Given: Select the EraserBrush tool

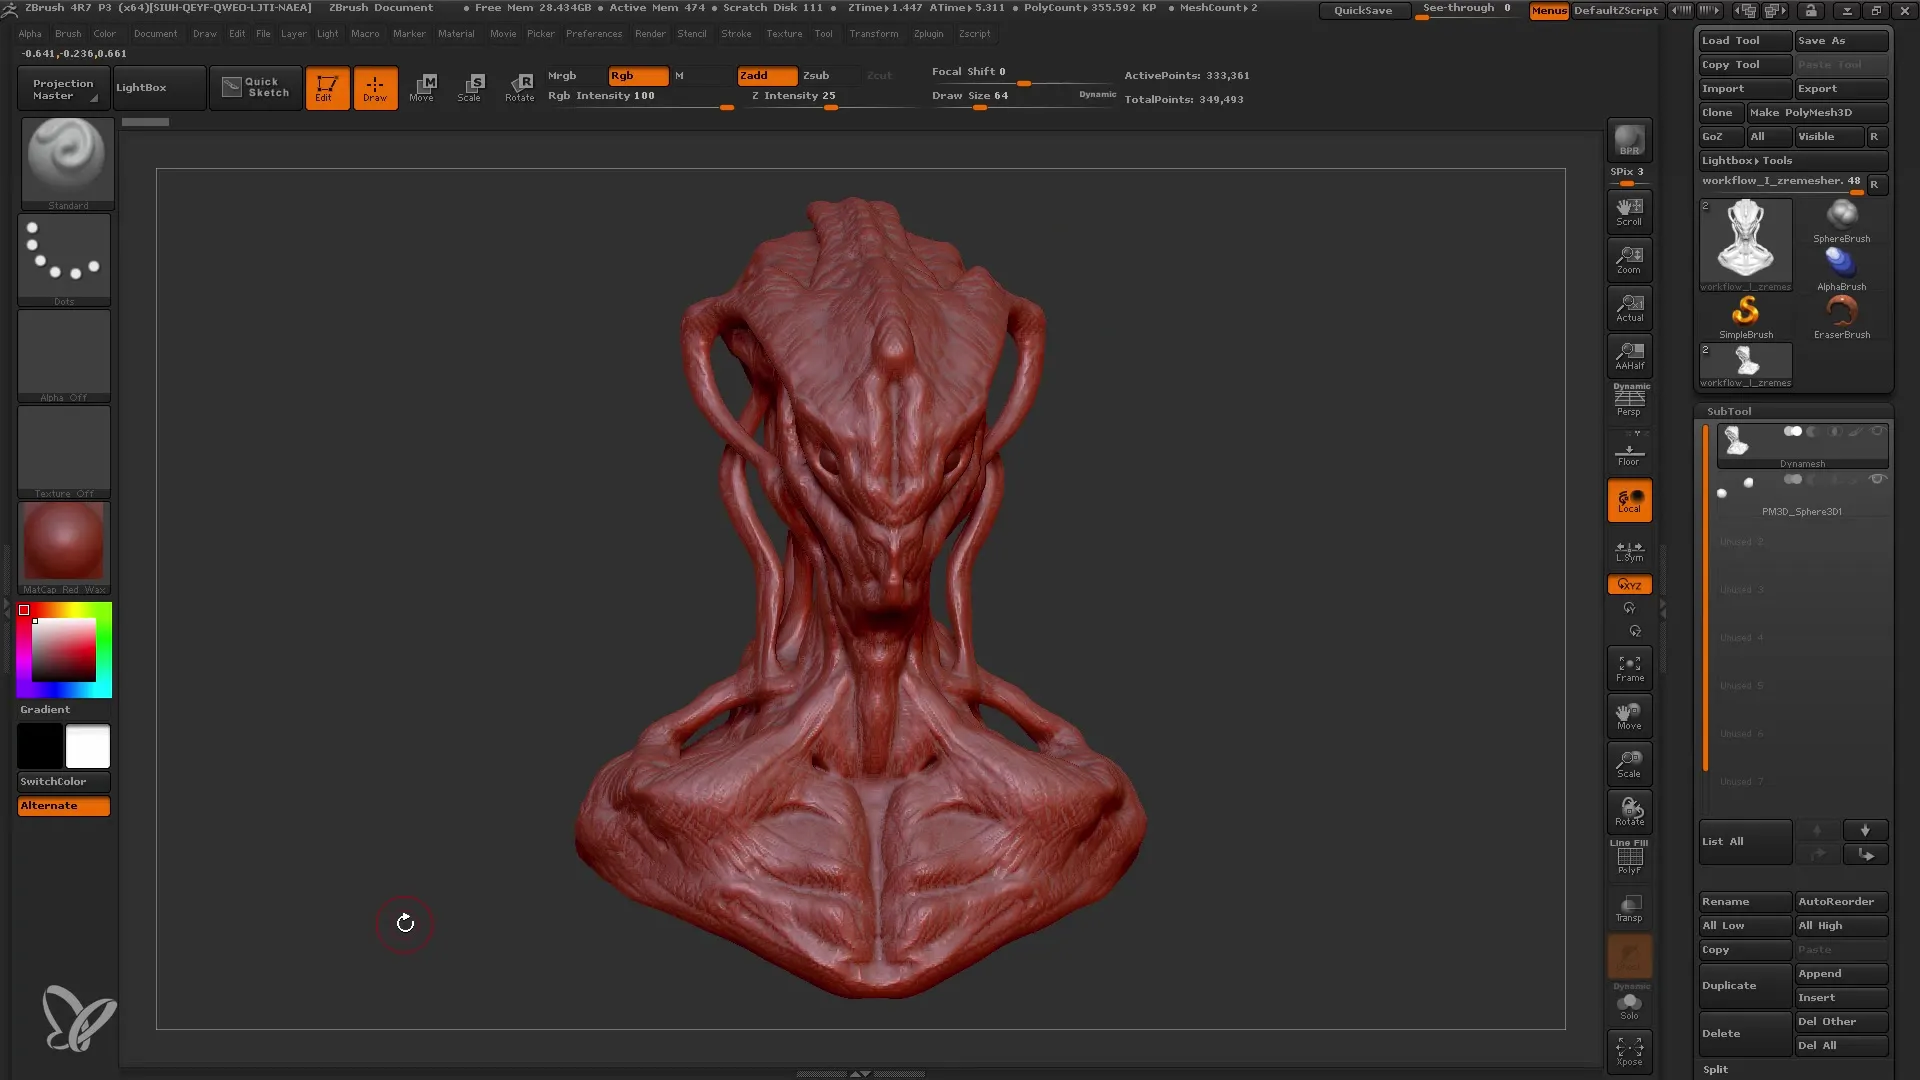Looking at the screenshot, I should [x=1842, y=311].
